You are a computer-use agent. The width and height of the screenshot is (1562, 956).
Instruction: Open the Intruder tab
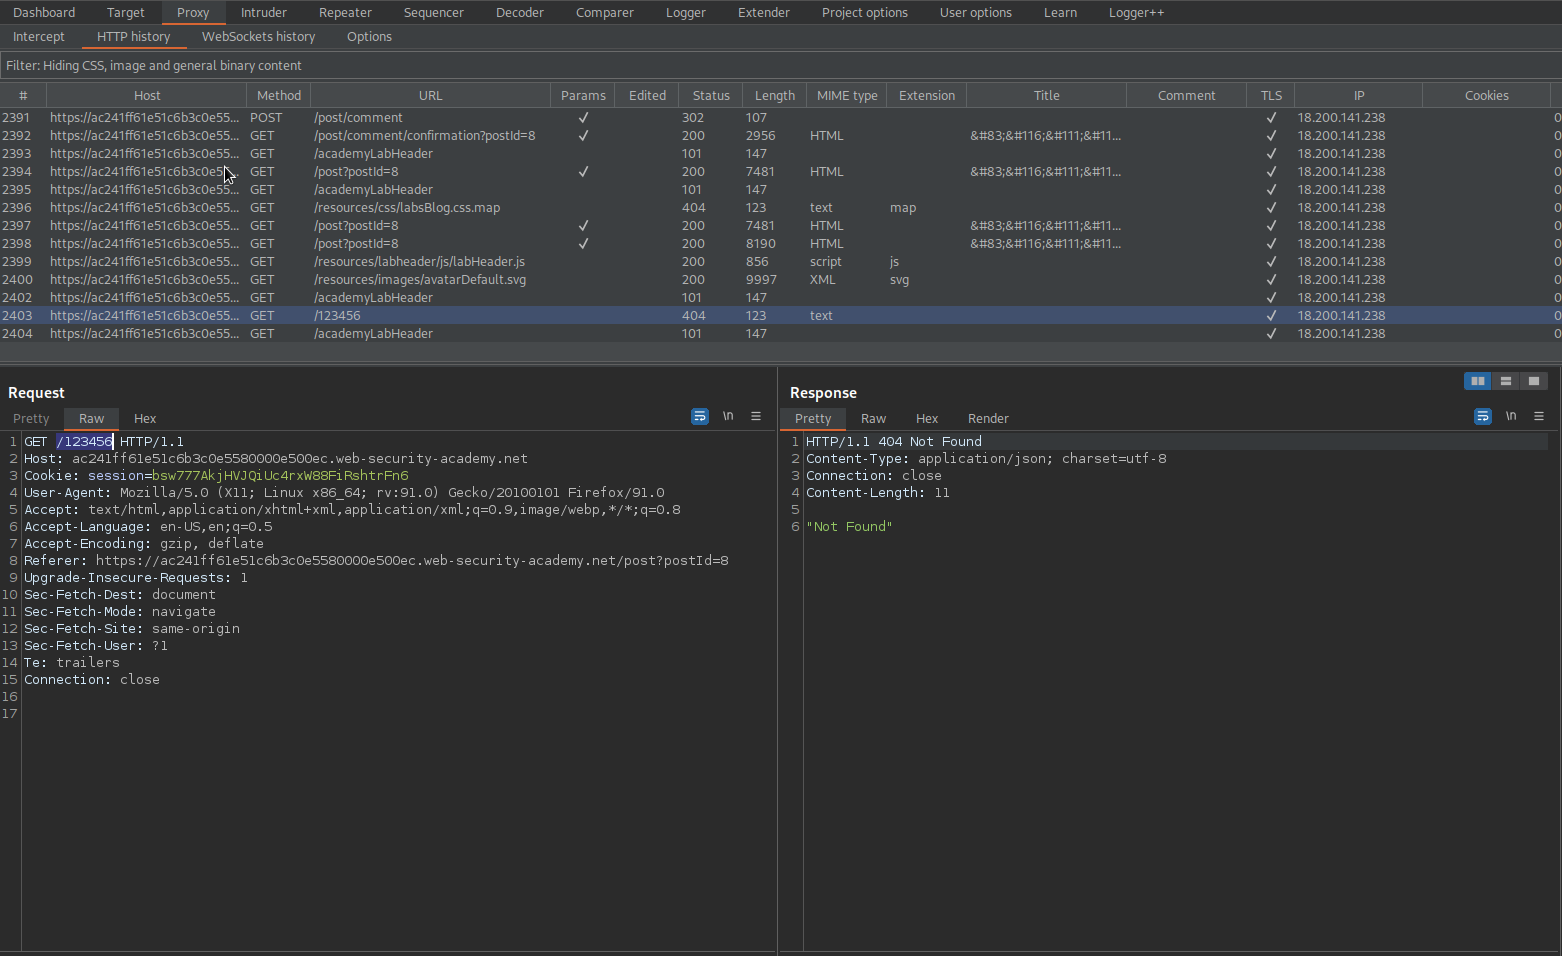tap(264, 12)
